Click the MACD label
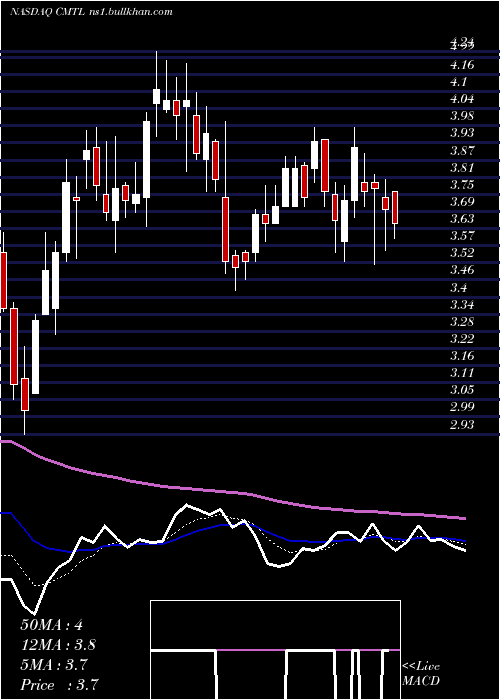 tap(421, 681)
